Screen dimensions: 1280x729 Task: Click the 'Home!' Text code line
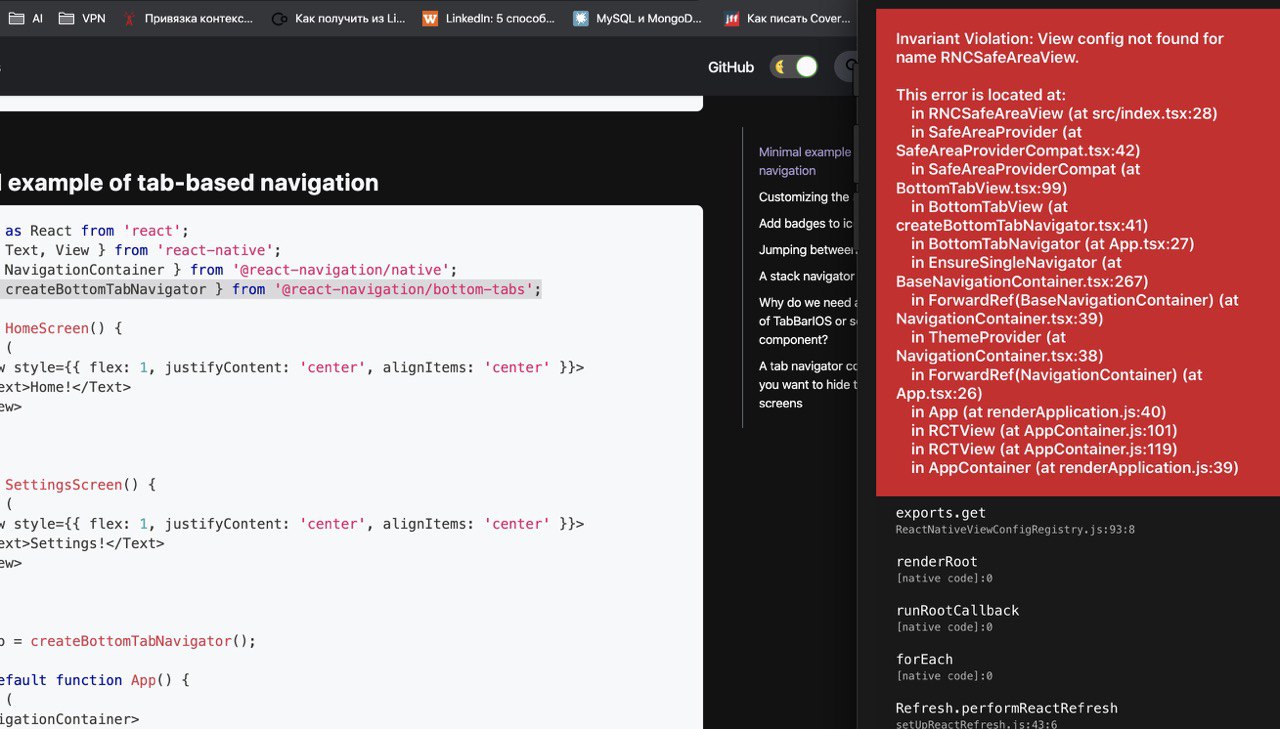click(65, 387)
